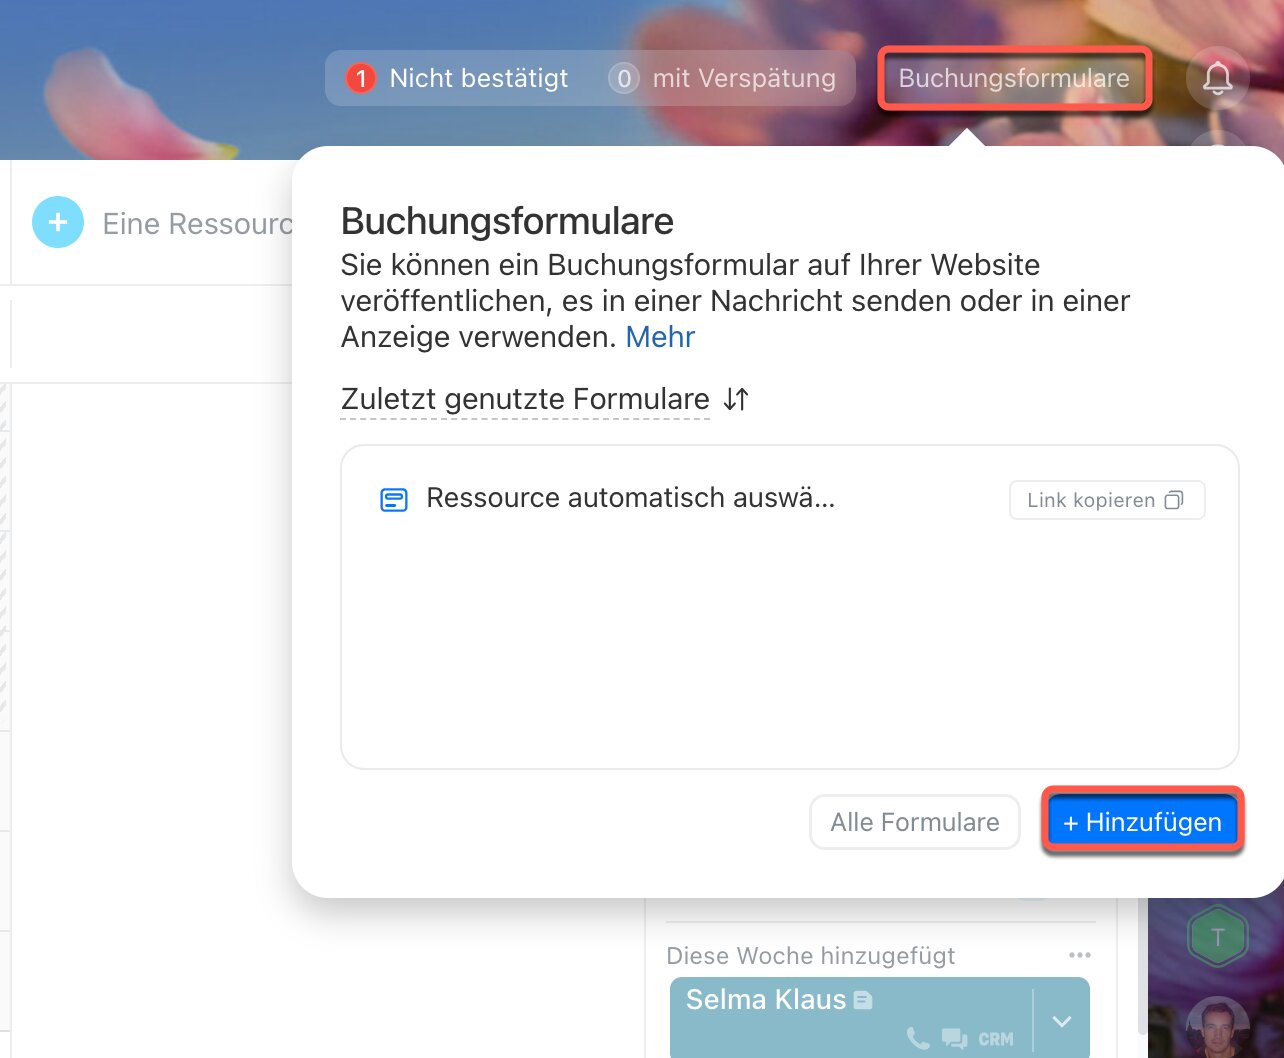This screenshot has width=1284, height=1058.
Task: Show mit Verspätung bookings counter
Action: [722, 78]
